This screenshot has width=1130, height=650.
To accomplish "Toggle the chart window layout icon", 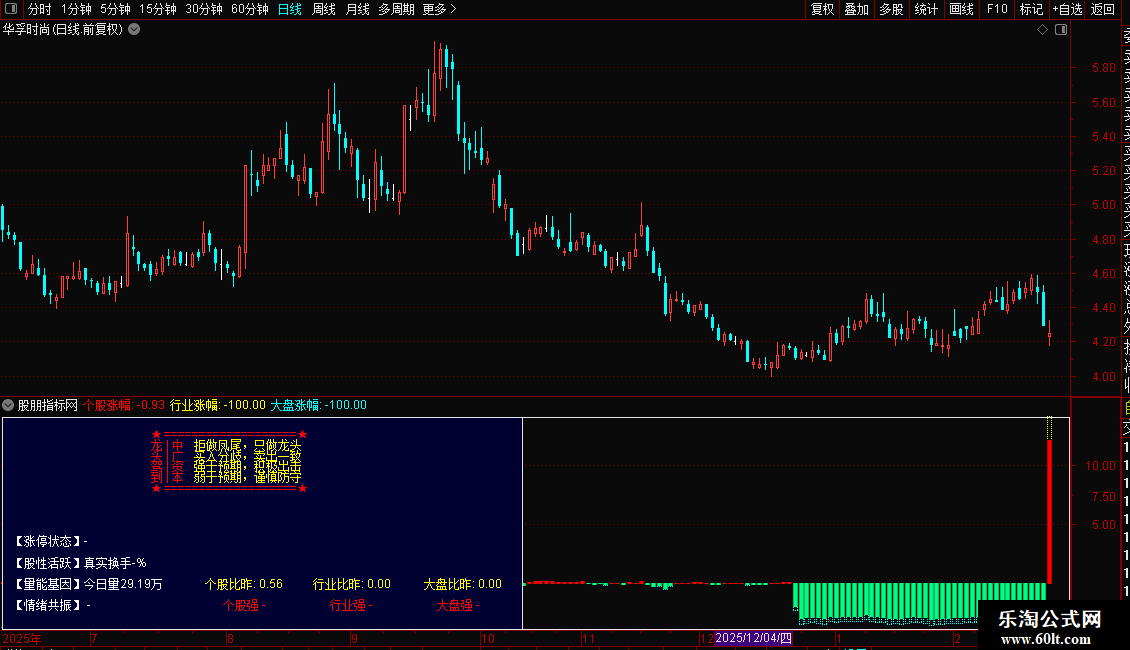I will click(x=1061, y=30).
